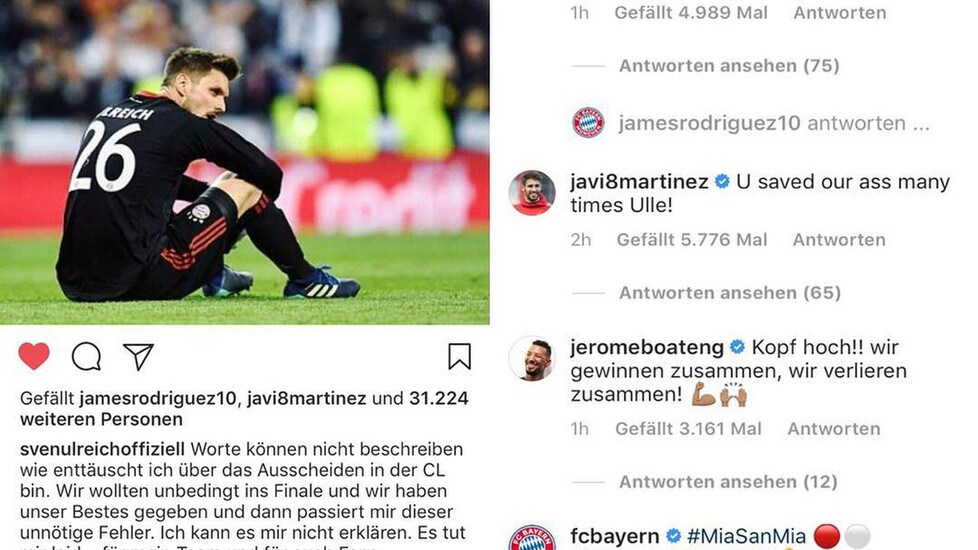Expand Antworten ansehen (12) replies
The width and height of the screenshot is (978, 550).
(x=728, y=481)
